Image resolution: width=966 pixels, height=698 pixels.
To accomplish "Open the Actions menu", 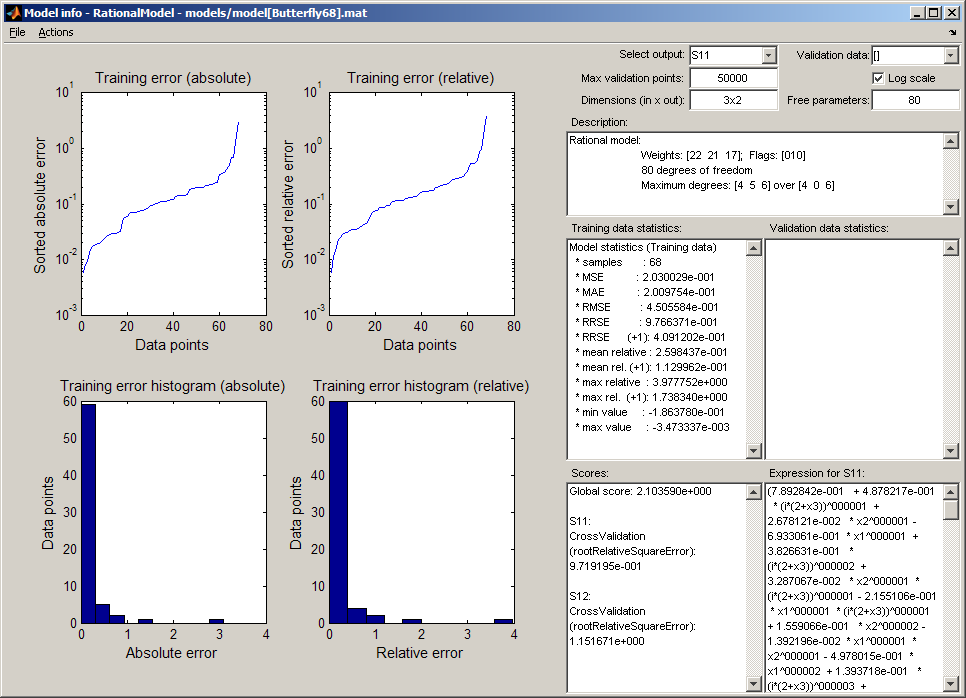I will pyautogui.click(x=55, y=32).
